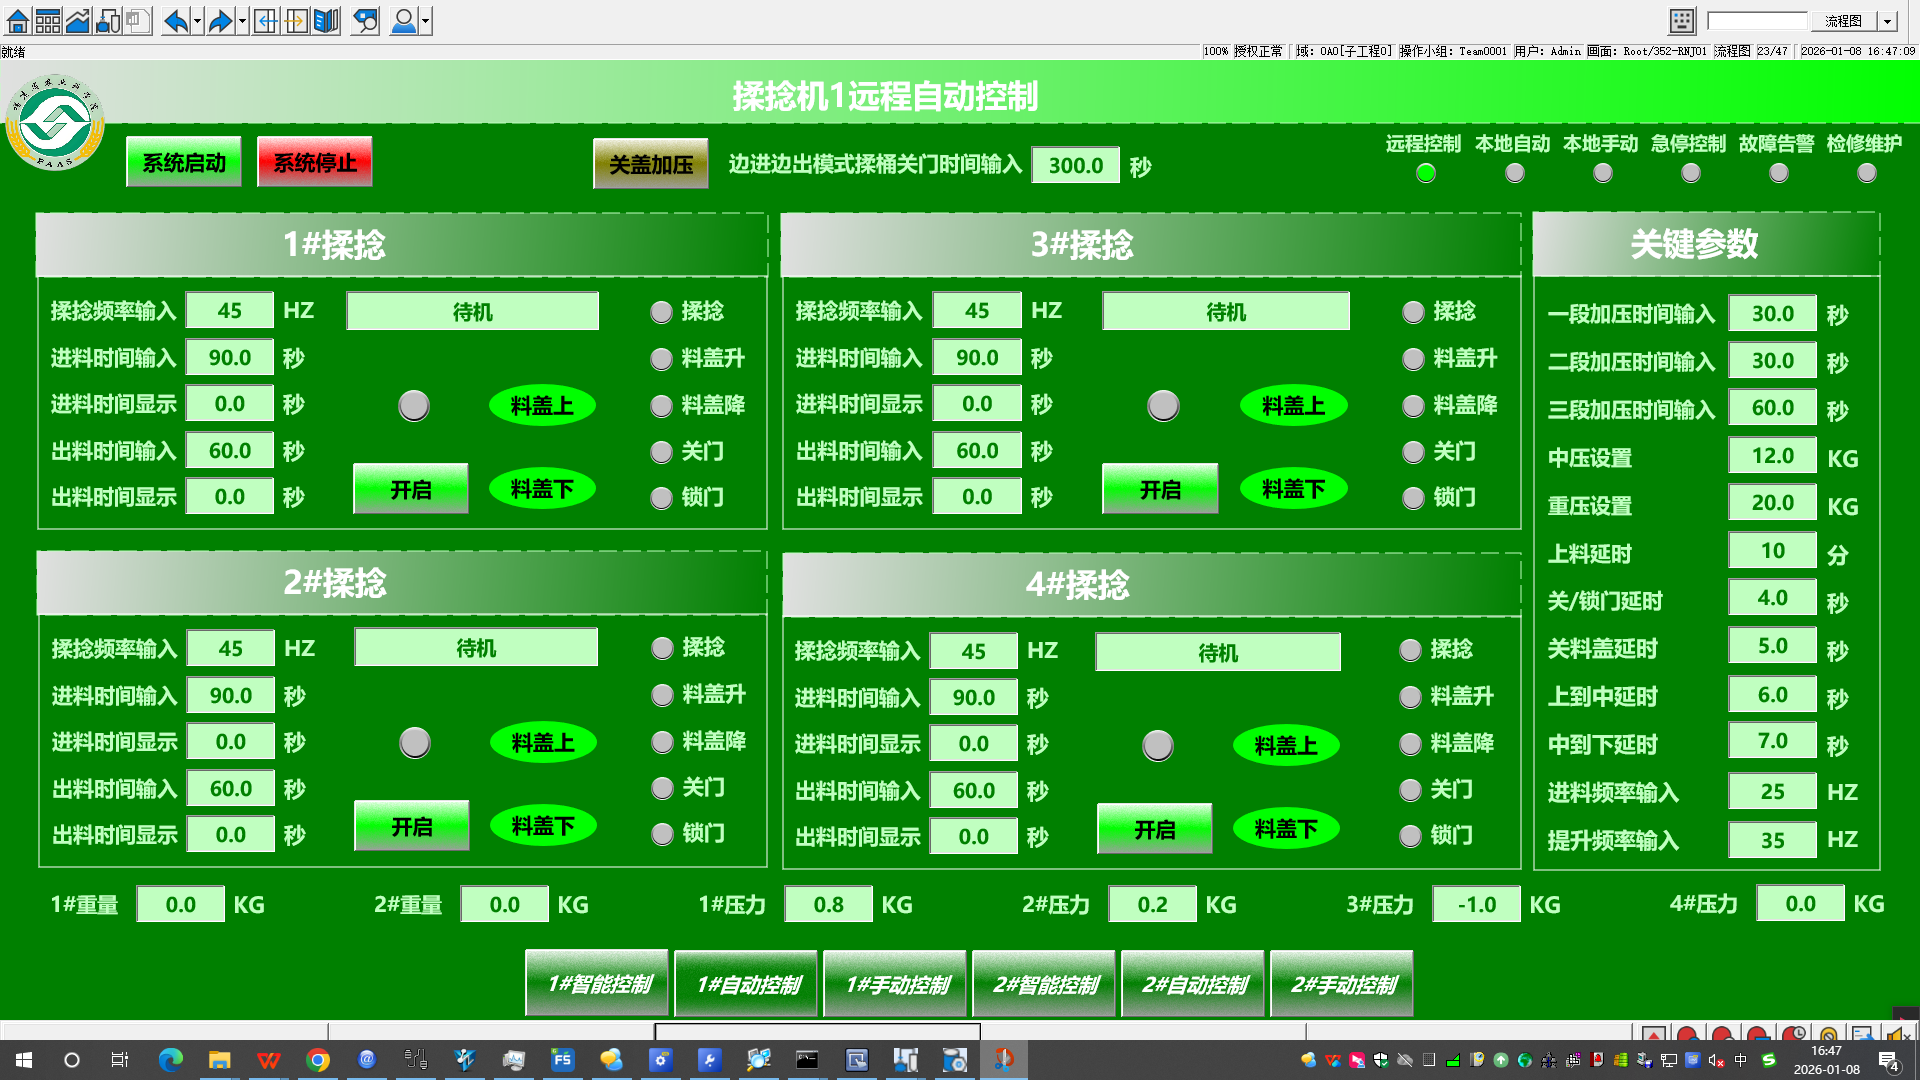Click the user account icon
The width and height of the screenshot is (1920, 1080).
403,21
